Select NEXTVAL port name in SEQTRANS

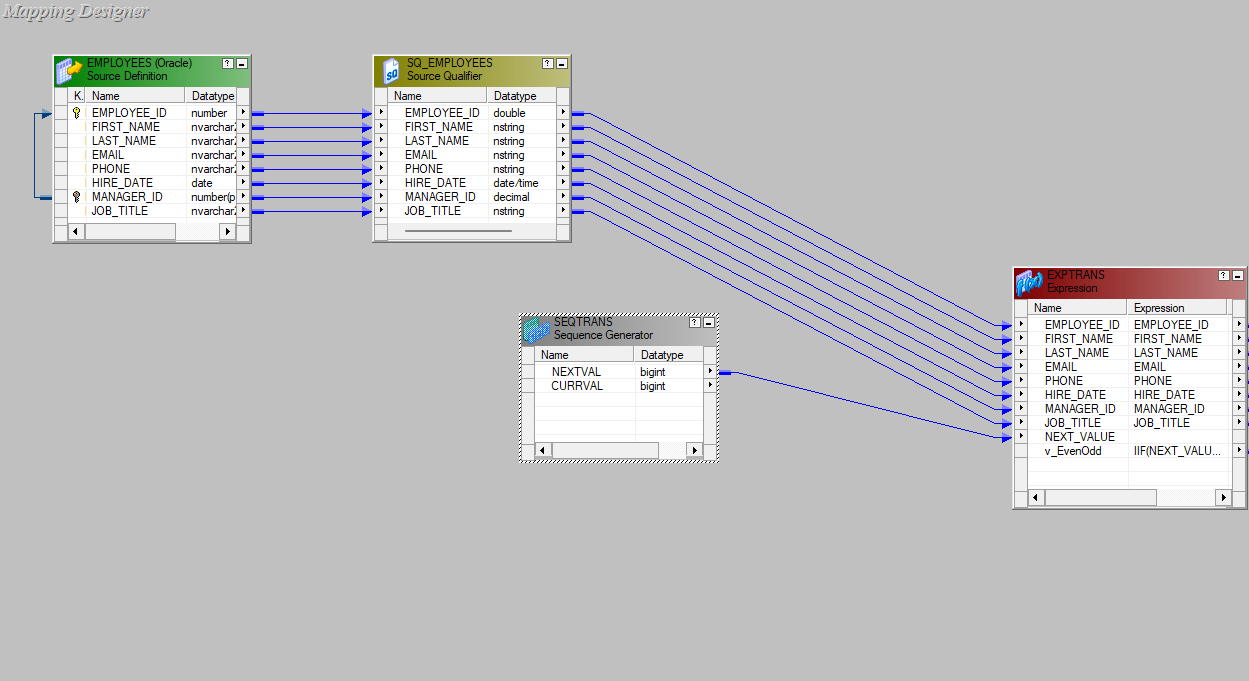576,371
